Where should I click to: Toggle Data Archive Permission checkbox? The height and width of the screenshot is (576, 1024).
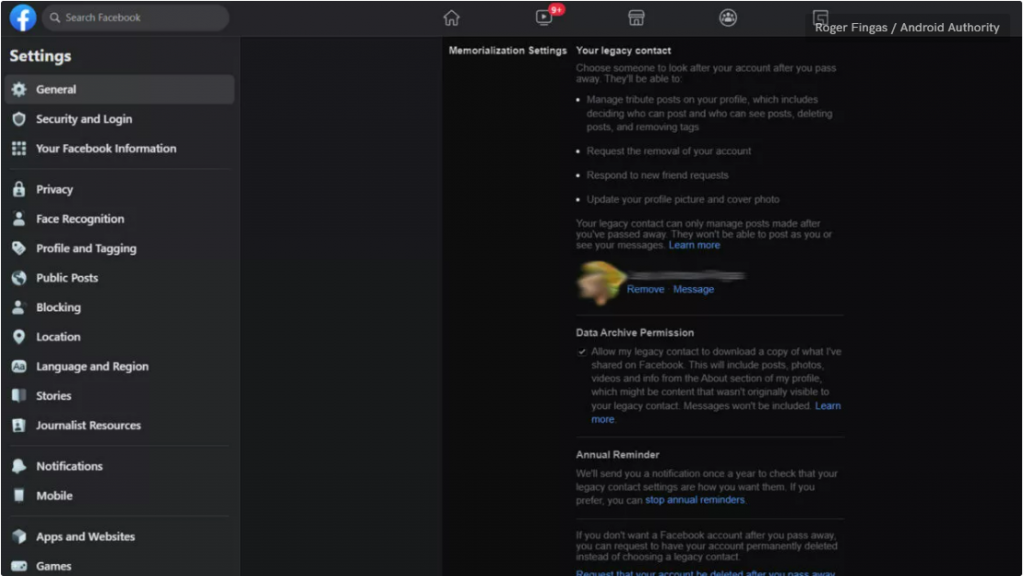pos(581,352)
